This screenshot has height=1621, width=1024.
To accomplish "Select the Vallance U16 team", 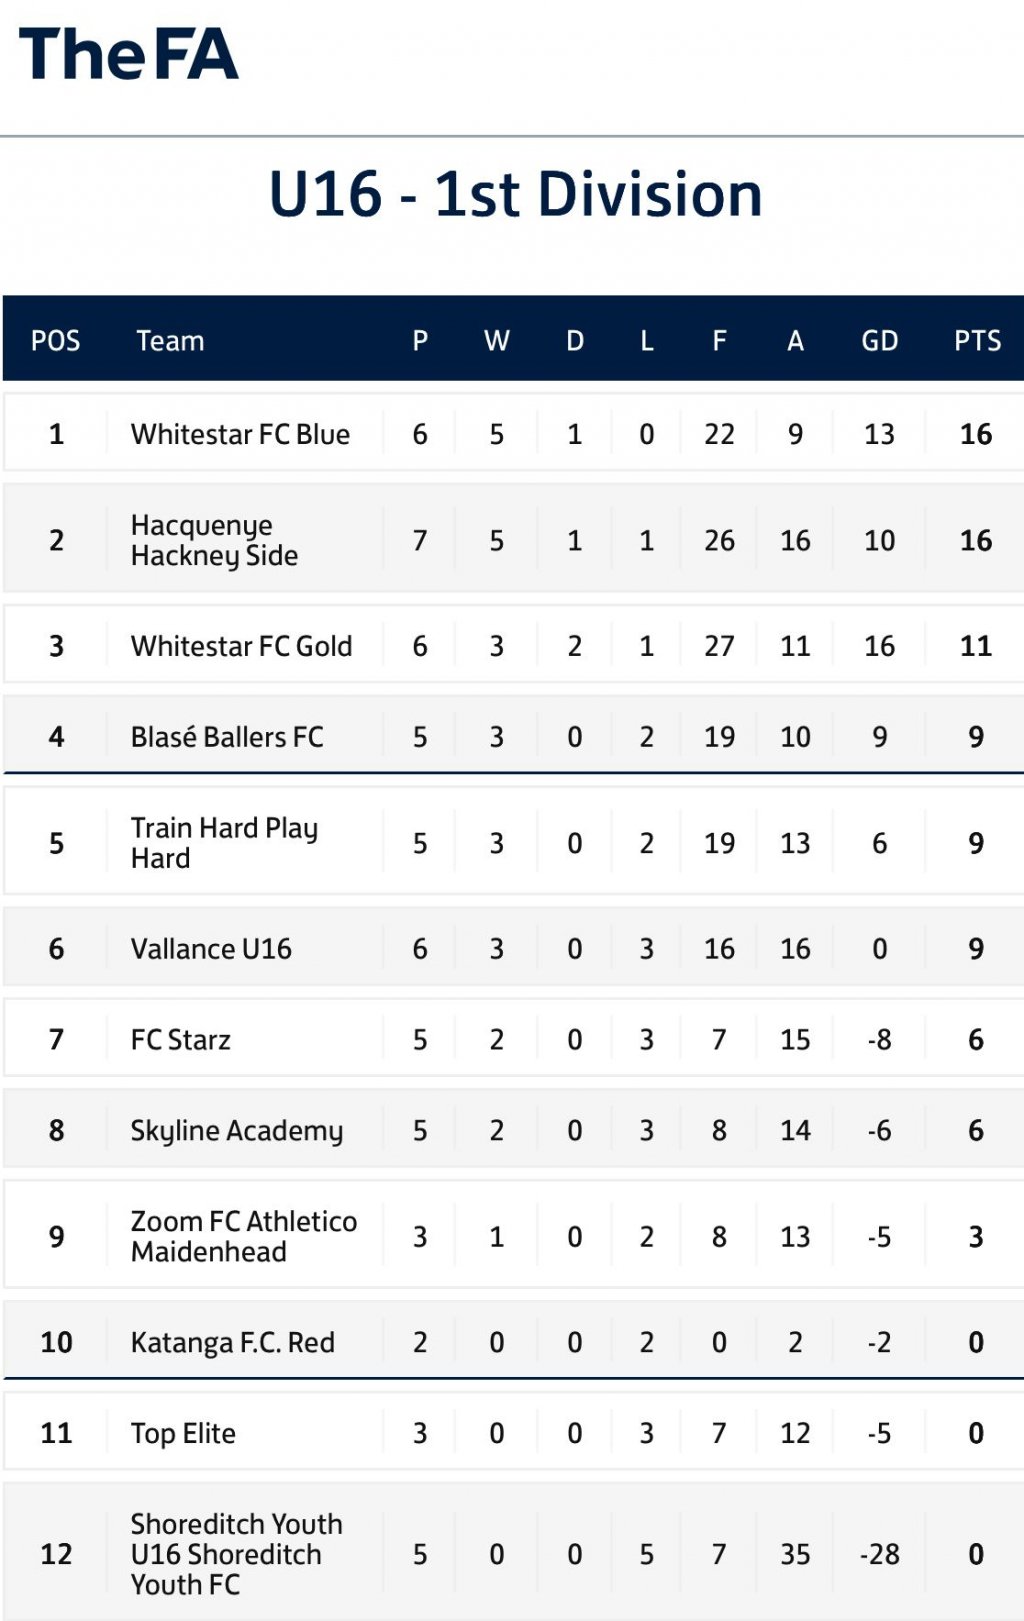I will [x=211, y=949].
